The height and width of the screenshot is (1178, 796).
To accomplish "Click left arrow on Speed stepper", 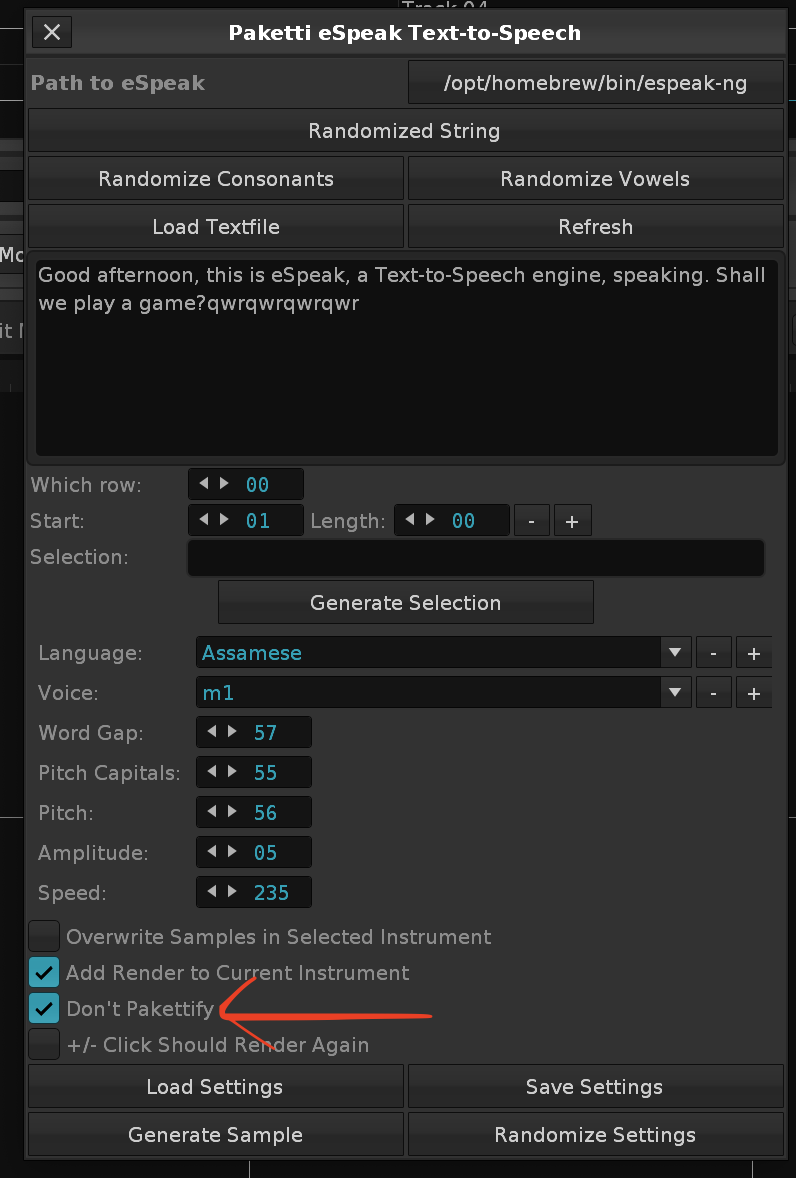I will tap(210, 892).
